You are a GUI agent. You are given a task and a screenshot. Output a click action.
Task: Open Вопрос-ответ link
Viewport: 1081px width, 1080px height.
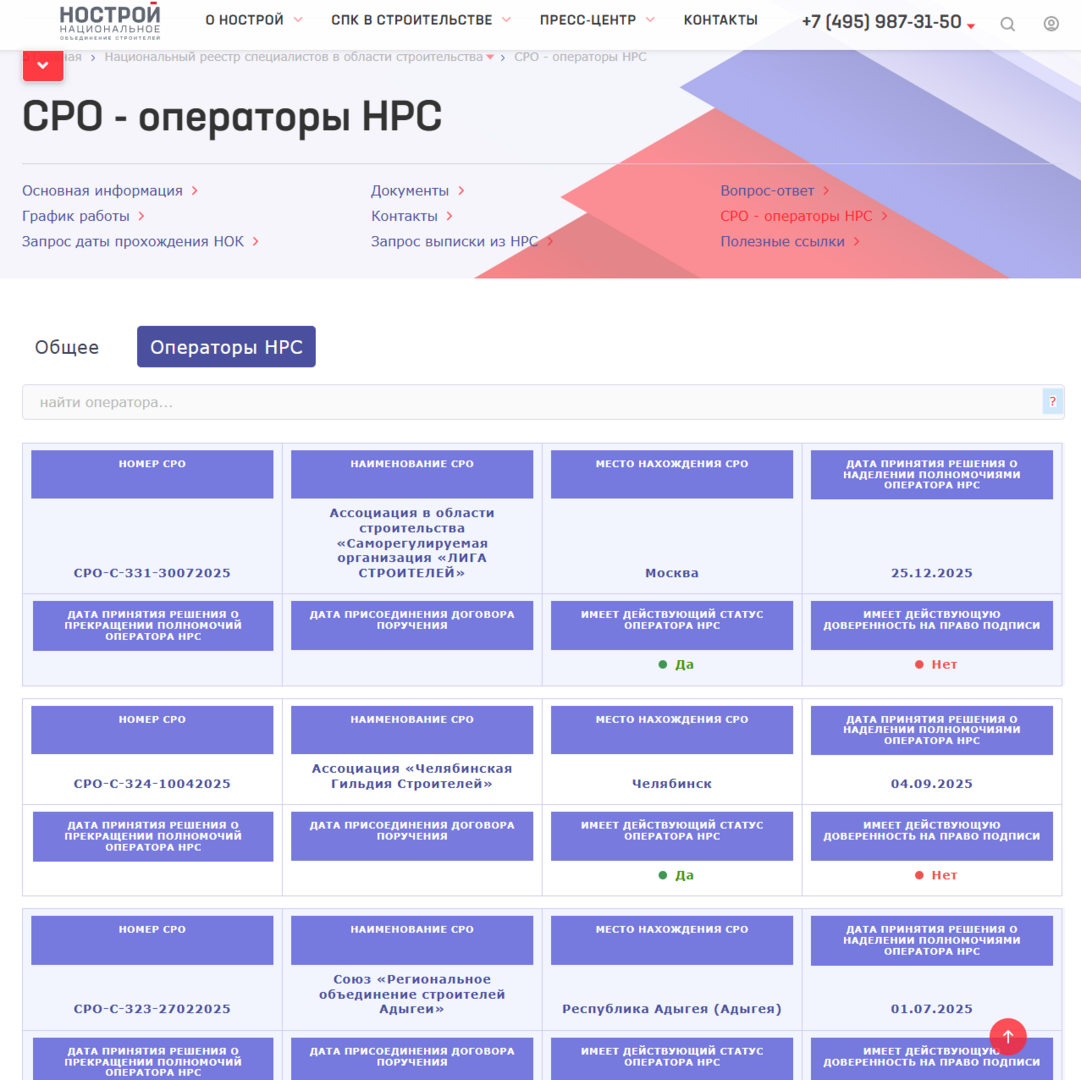pyautogui.click(x=767, y=191)
